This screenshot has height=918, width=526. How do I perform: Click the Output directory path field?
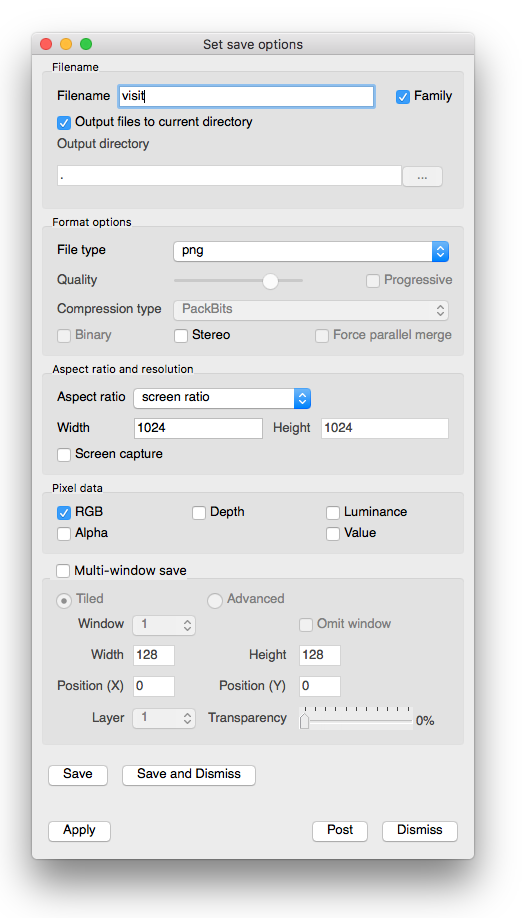[x=229, y=176]
